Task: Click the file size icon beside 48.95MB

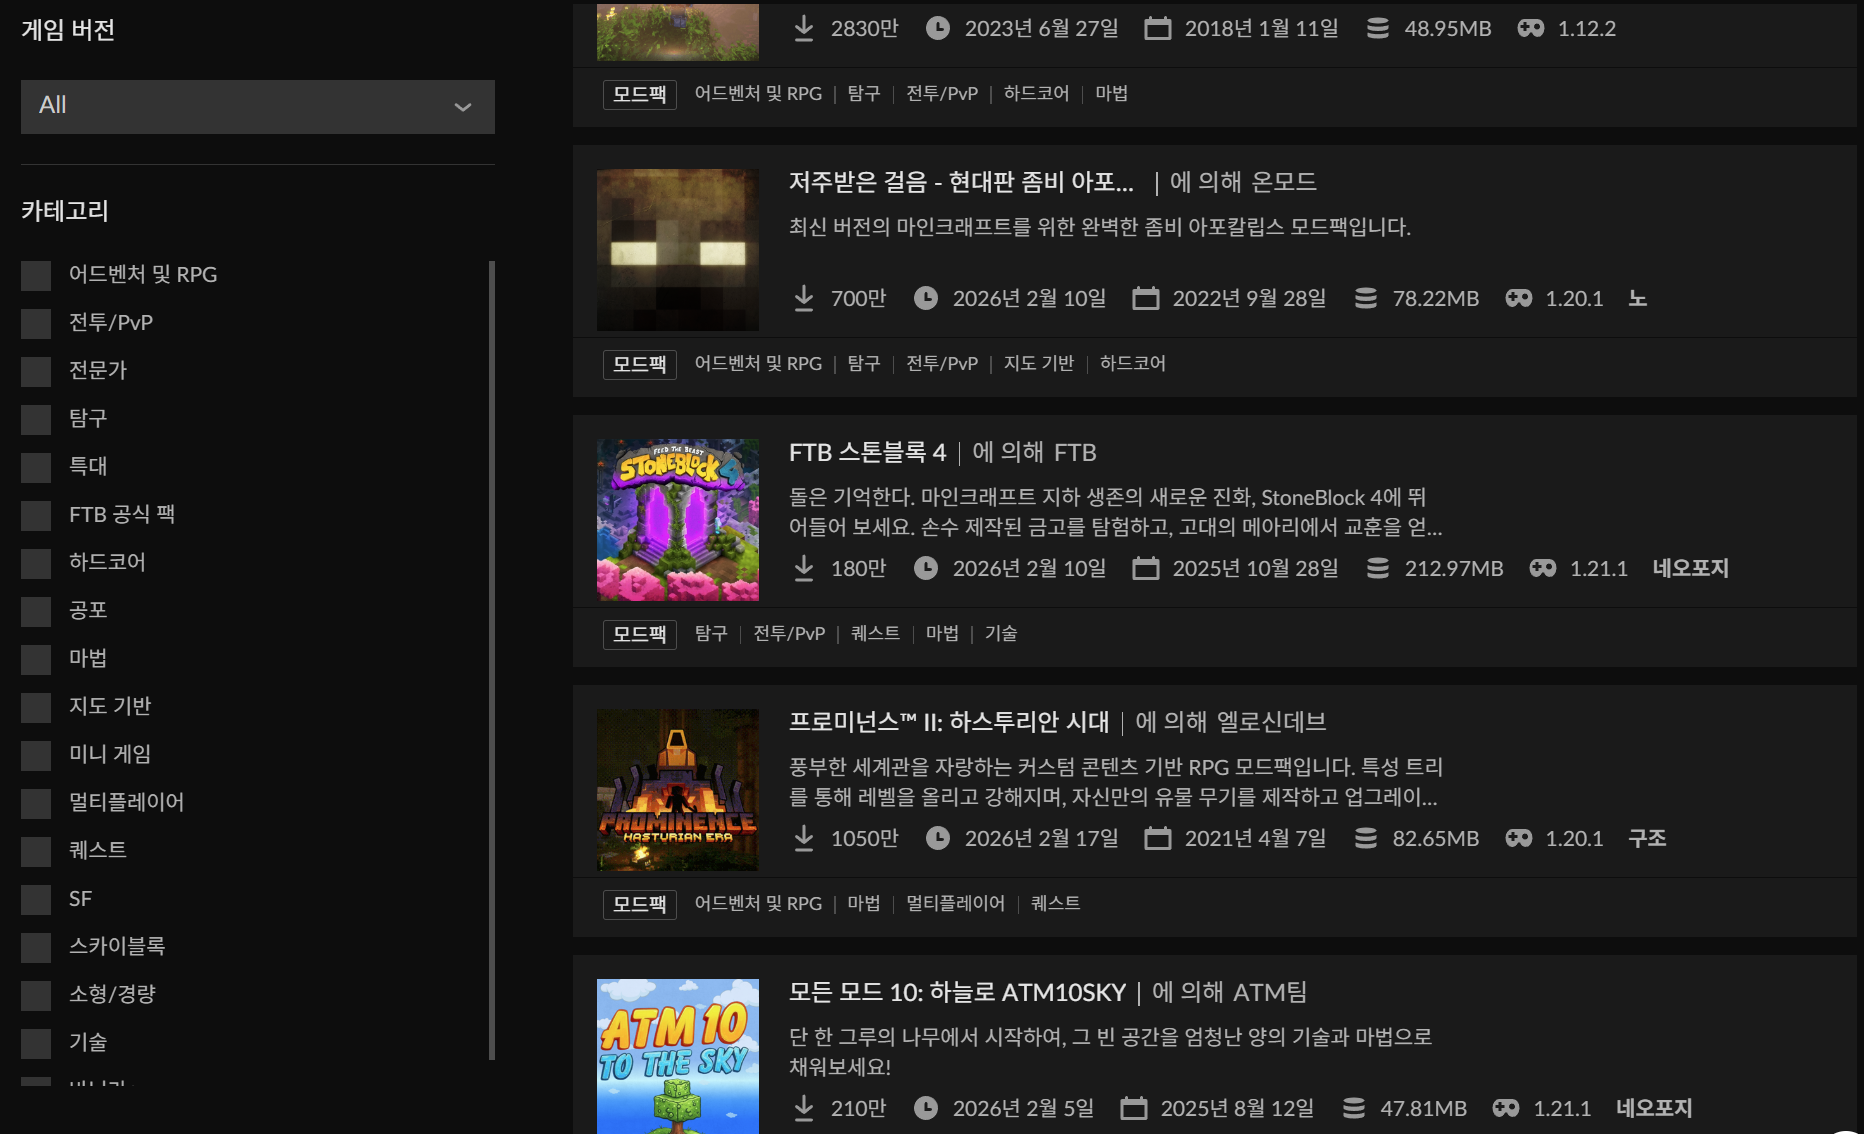Action: pos(1378,29)
